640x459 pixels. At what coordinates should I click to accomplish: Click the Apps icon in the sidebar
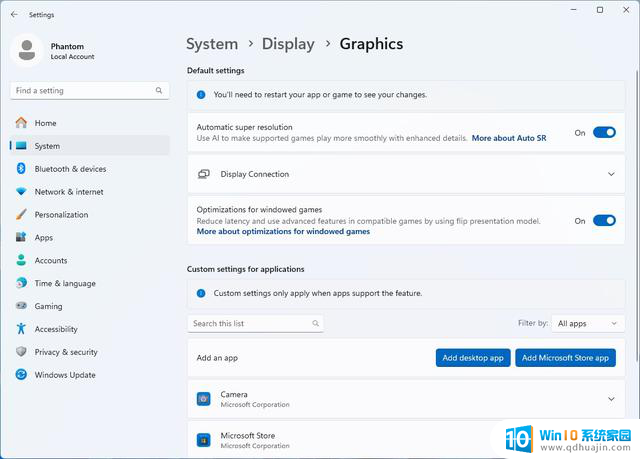click(x=21, y=237)
